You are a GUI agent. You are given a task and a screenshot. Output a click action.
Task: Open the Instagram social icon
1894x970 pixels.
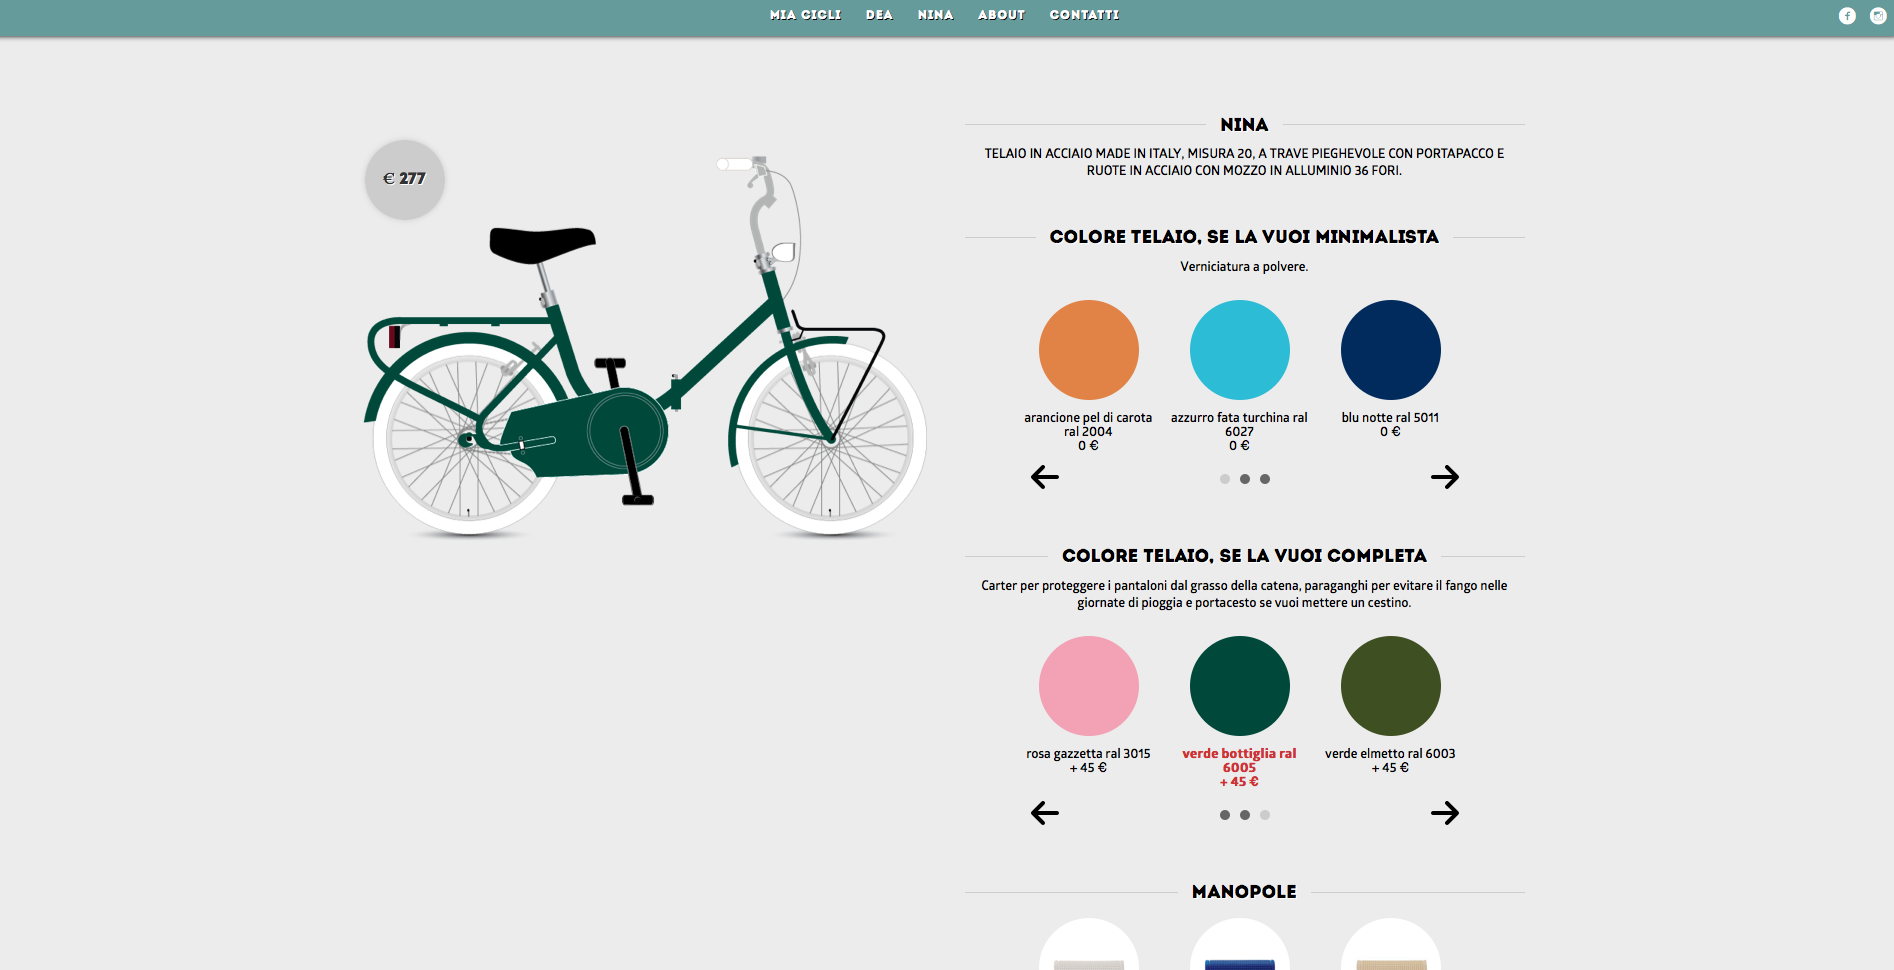pos(1878,15)
